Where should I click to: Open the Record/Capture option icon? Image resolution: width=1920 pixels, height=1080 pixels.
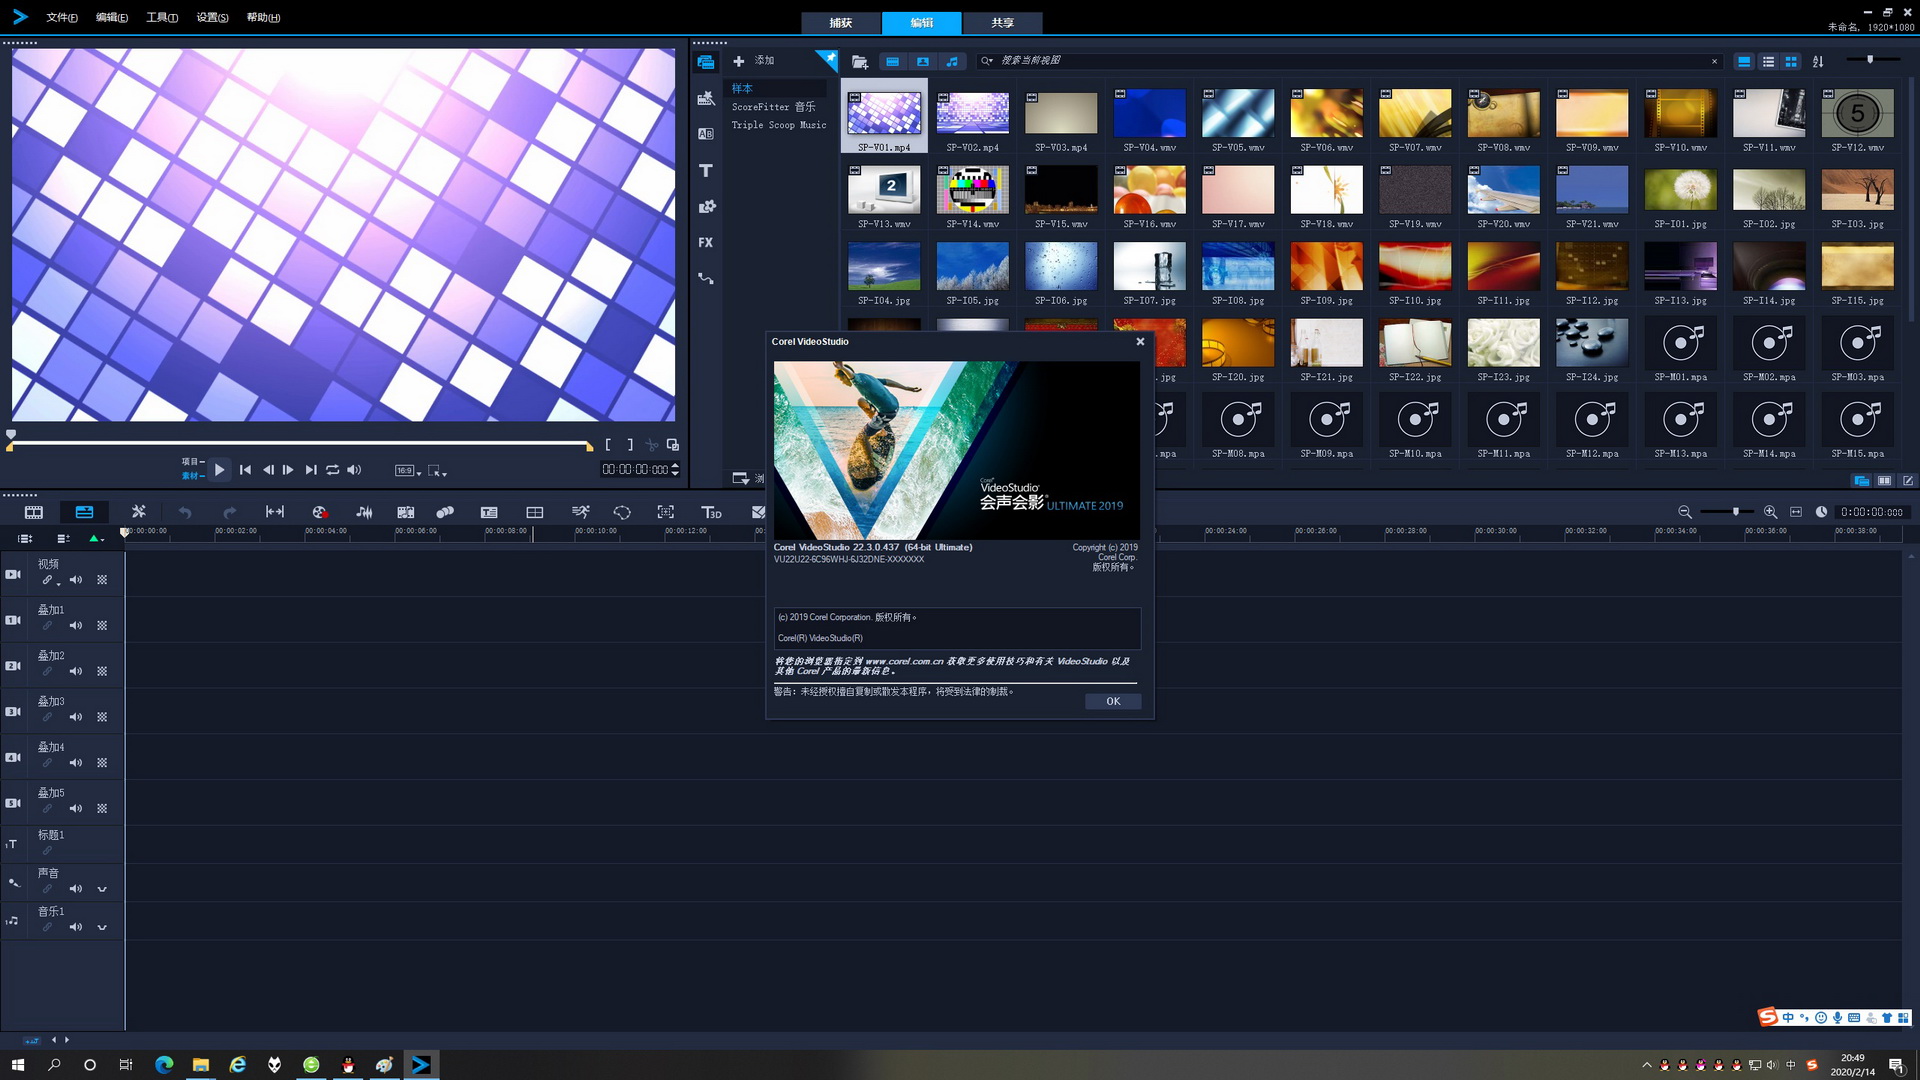320,512
